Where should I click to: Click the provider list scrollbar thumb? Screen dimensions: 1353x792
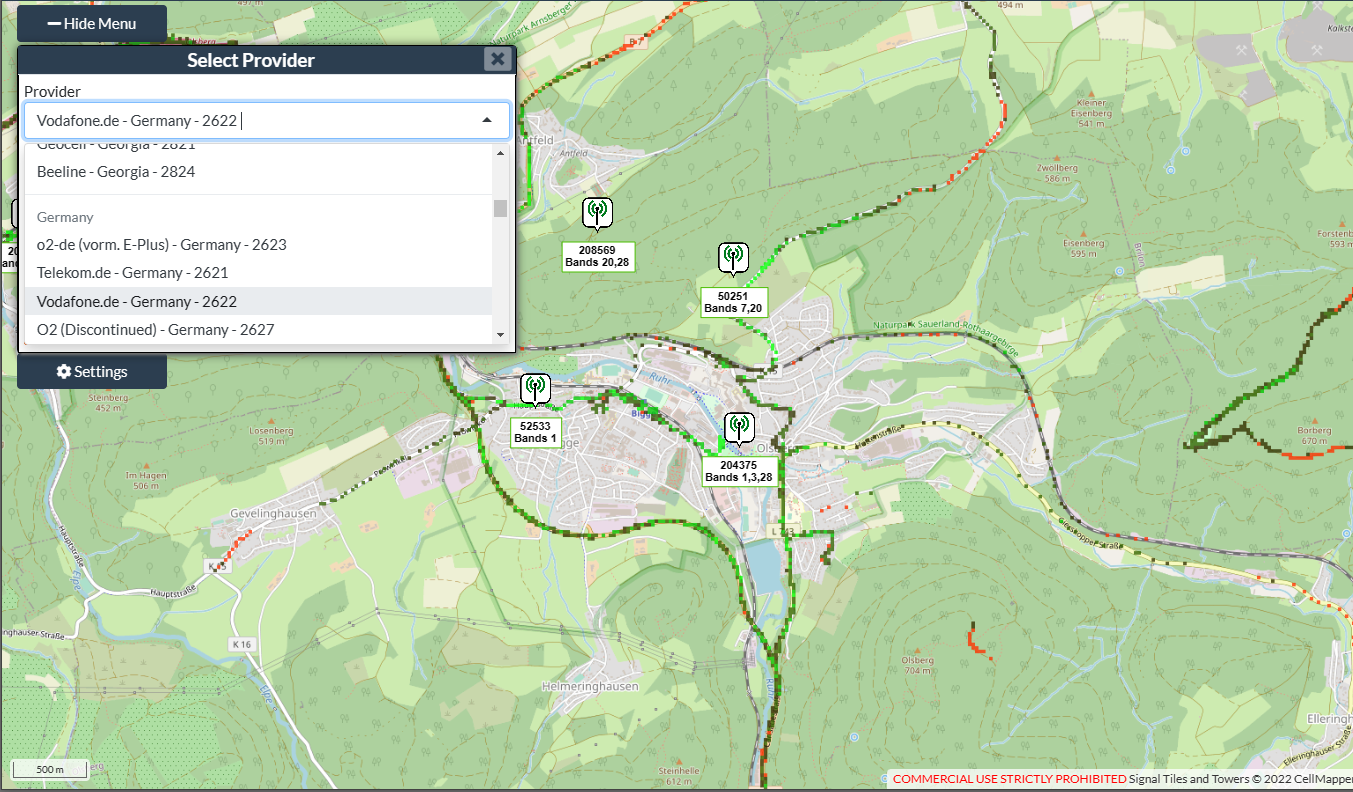click(500, 208)
